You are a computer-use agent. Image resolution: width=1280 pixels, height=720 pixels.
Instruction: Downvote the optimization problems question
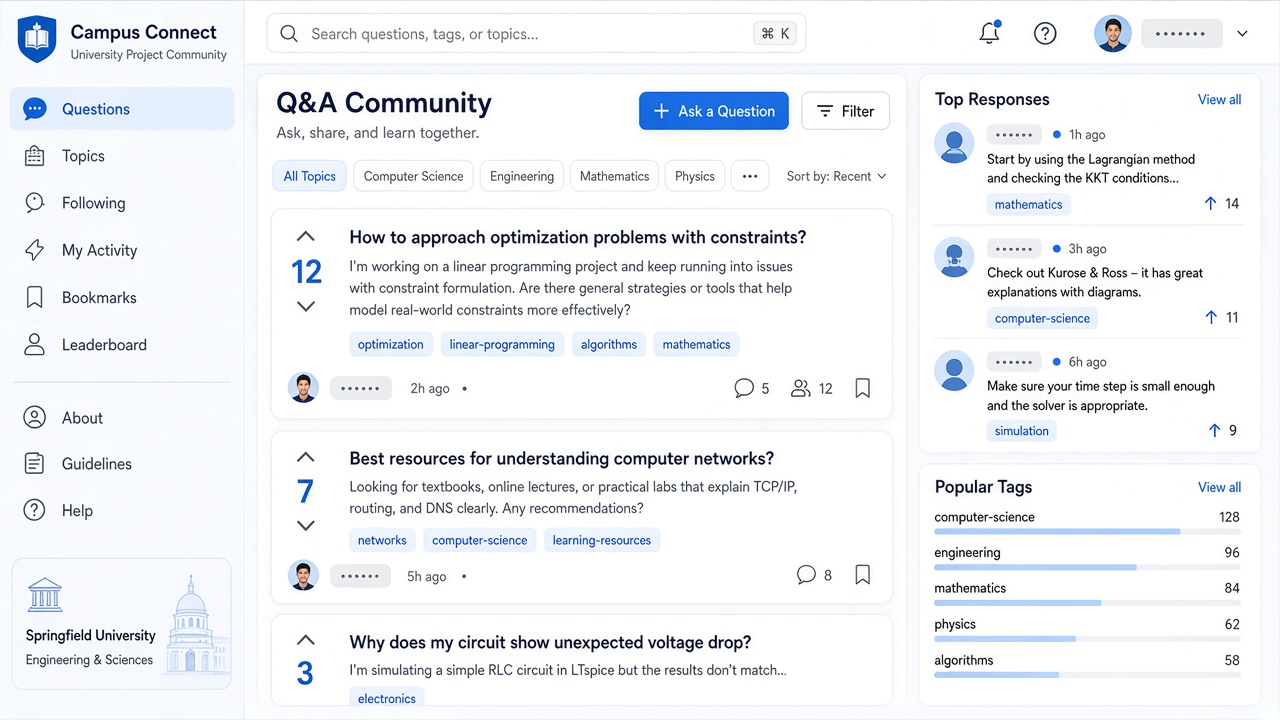(x=306, y=306)
